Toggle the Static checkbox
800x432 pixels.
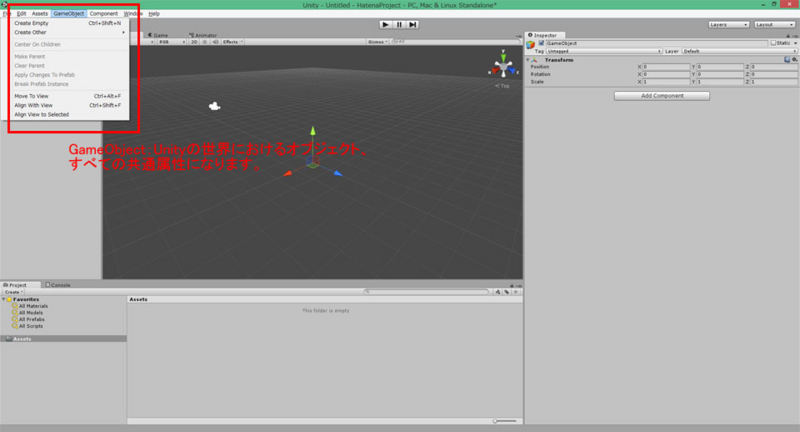773,43
